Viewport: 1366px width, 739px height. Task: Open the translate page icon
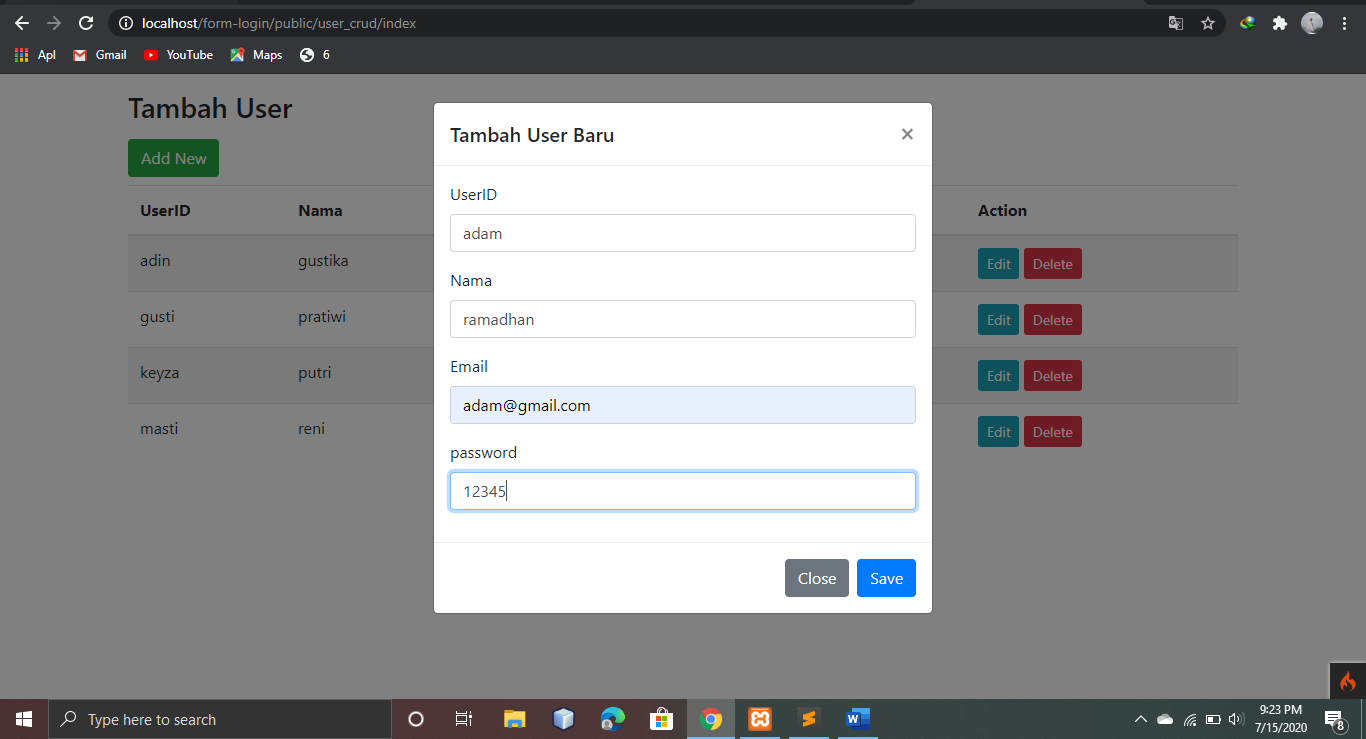pyautogui.click(x=1176, y=23)
